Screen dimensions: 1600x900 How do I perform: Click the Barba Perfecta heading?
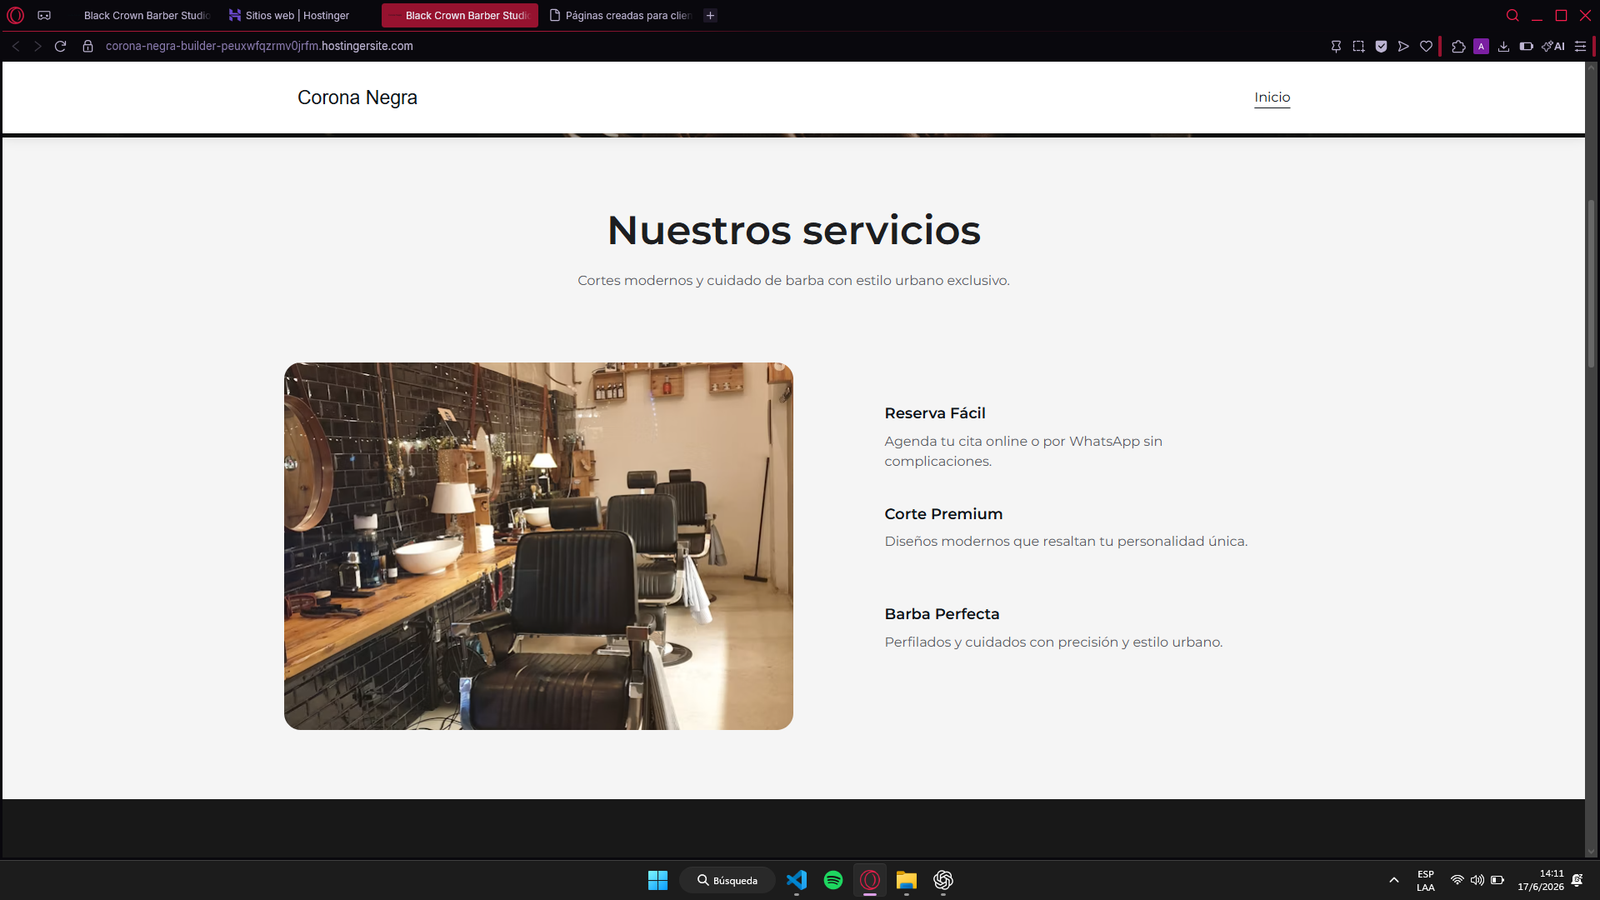pos(942,614)
